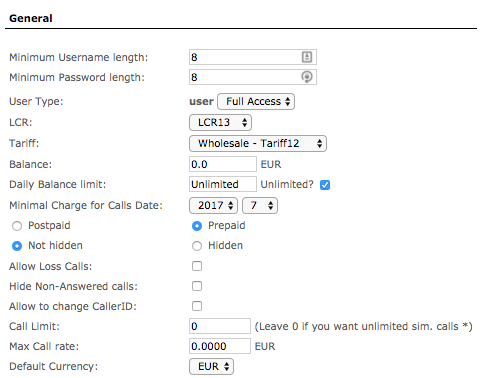
Task: Open the User Type Full Access dropdown
Action: pos(256,101)
